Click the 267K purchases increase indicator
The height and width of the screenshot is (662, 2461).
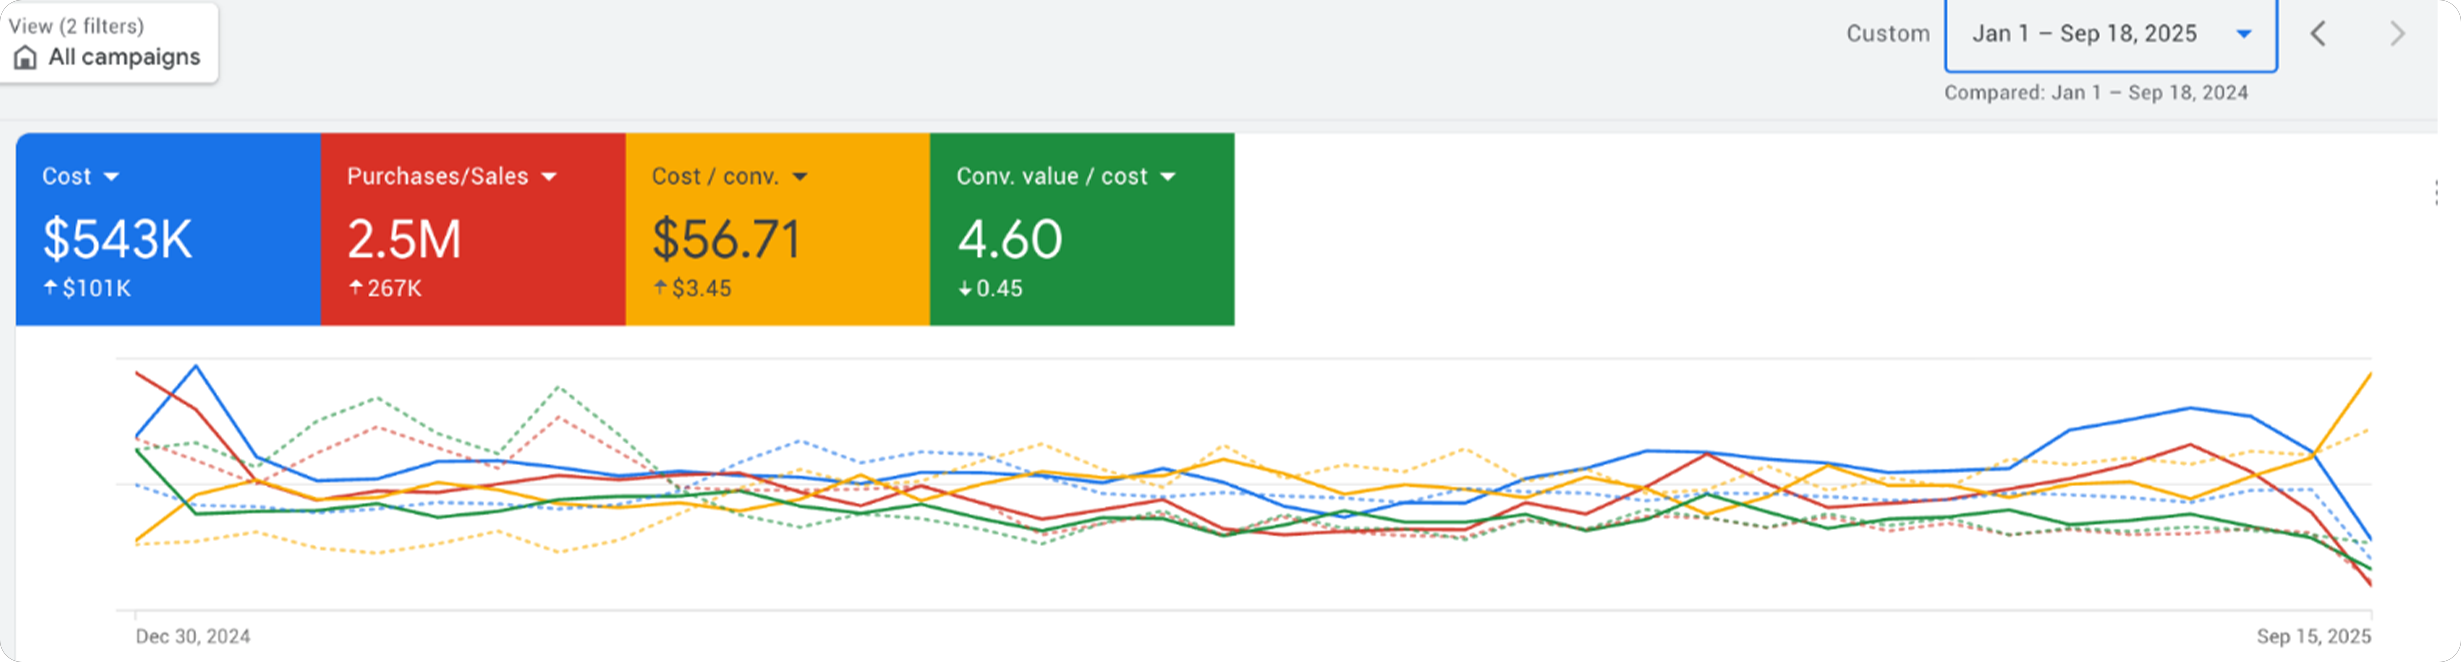385,288
